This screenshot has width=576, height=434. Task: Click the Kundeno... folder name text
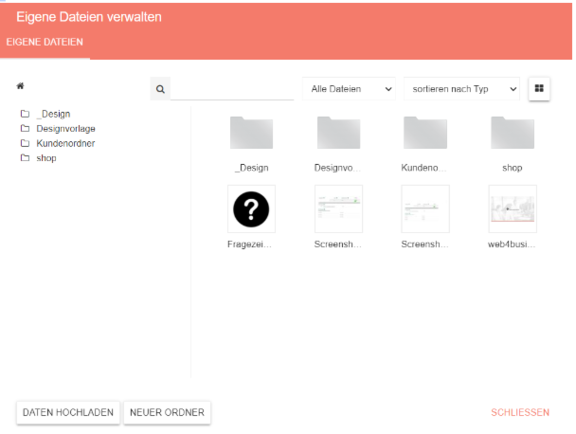[x=424, y=168]
